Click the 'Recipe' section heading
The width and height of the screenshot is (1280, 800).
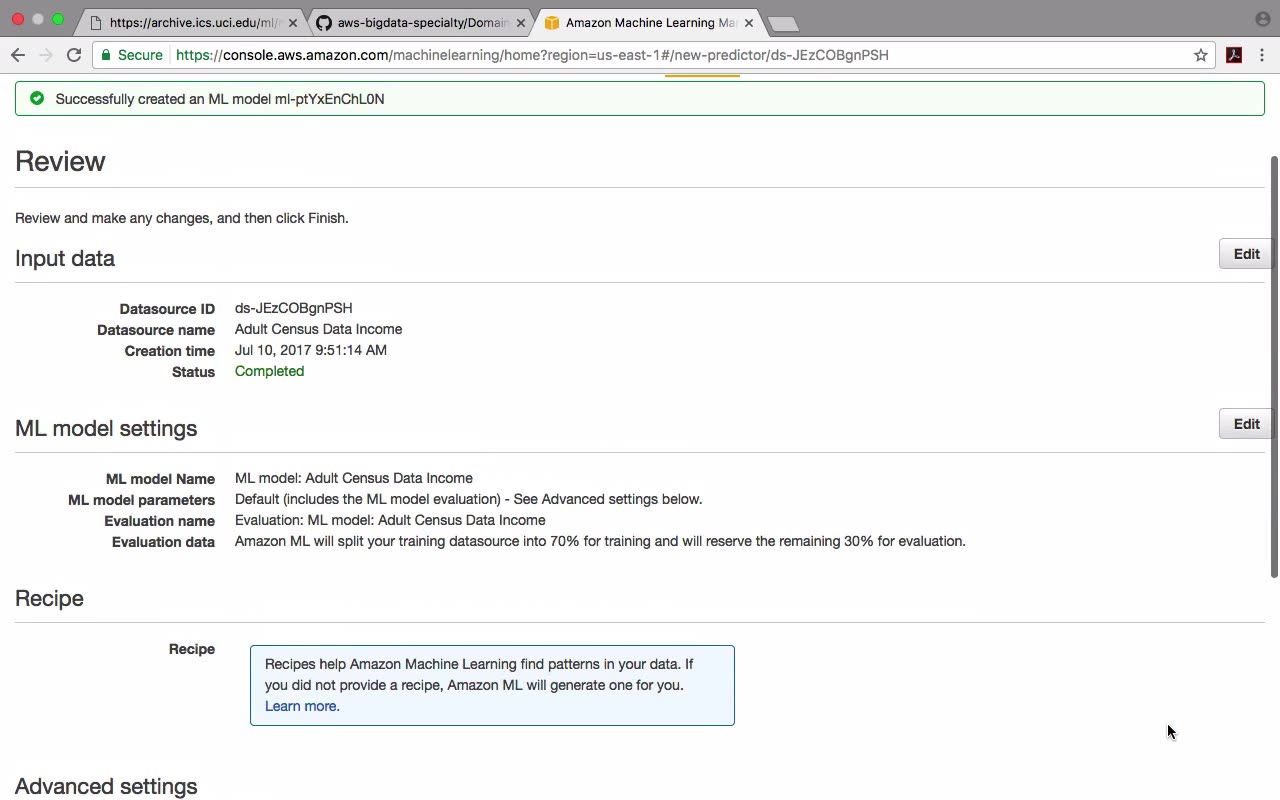49,598
